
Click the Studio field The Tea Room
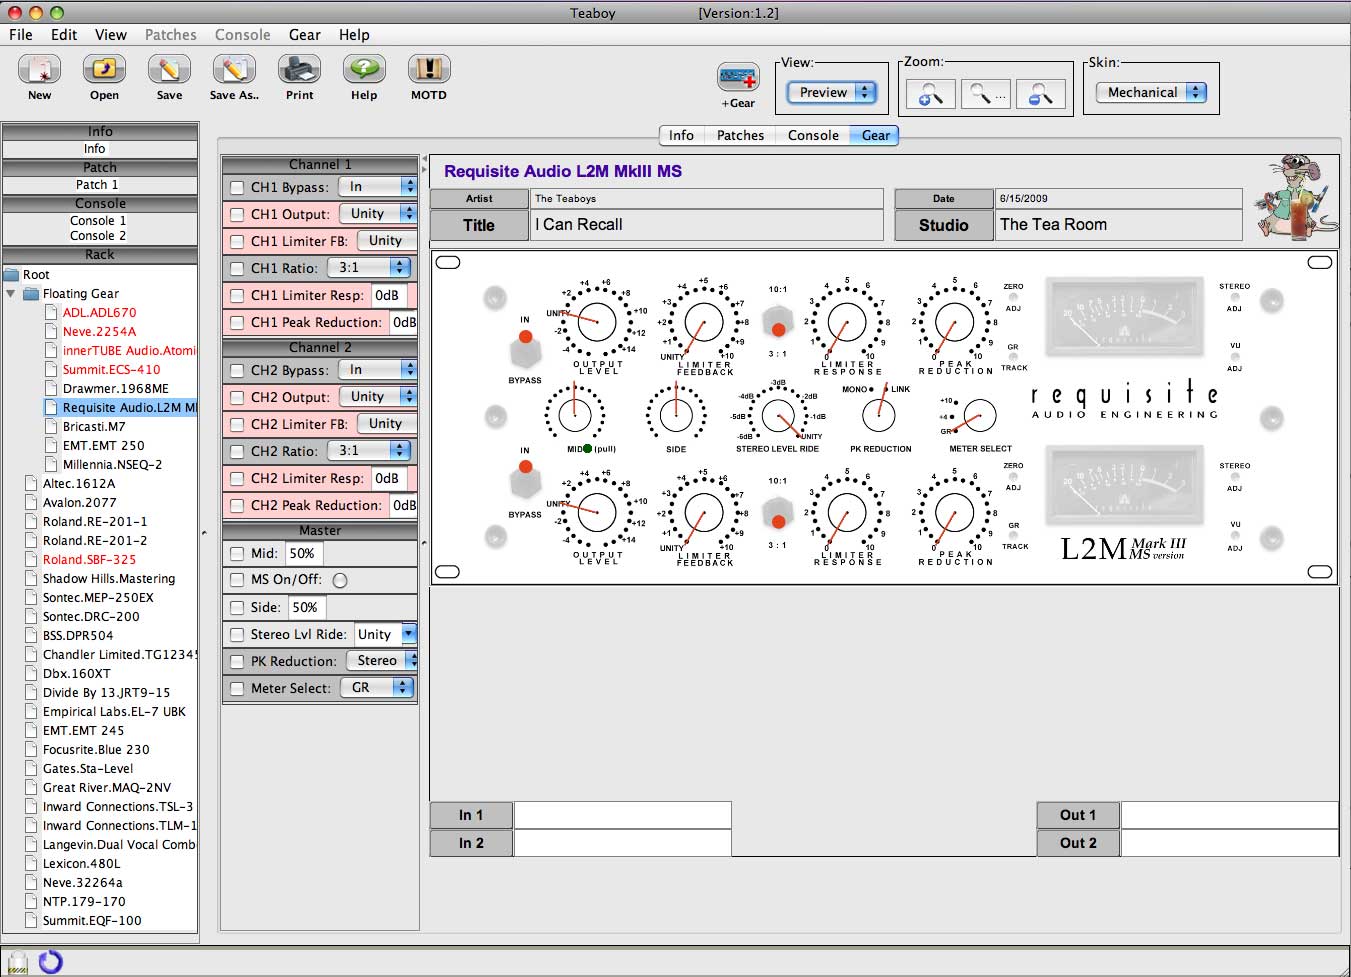(1119, 225)
